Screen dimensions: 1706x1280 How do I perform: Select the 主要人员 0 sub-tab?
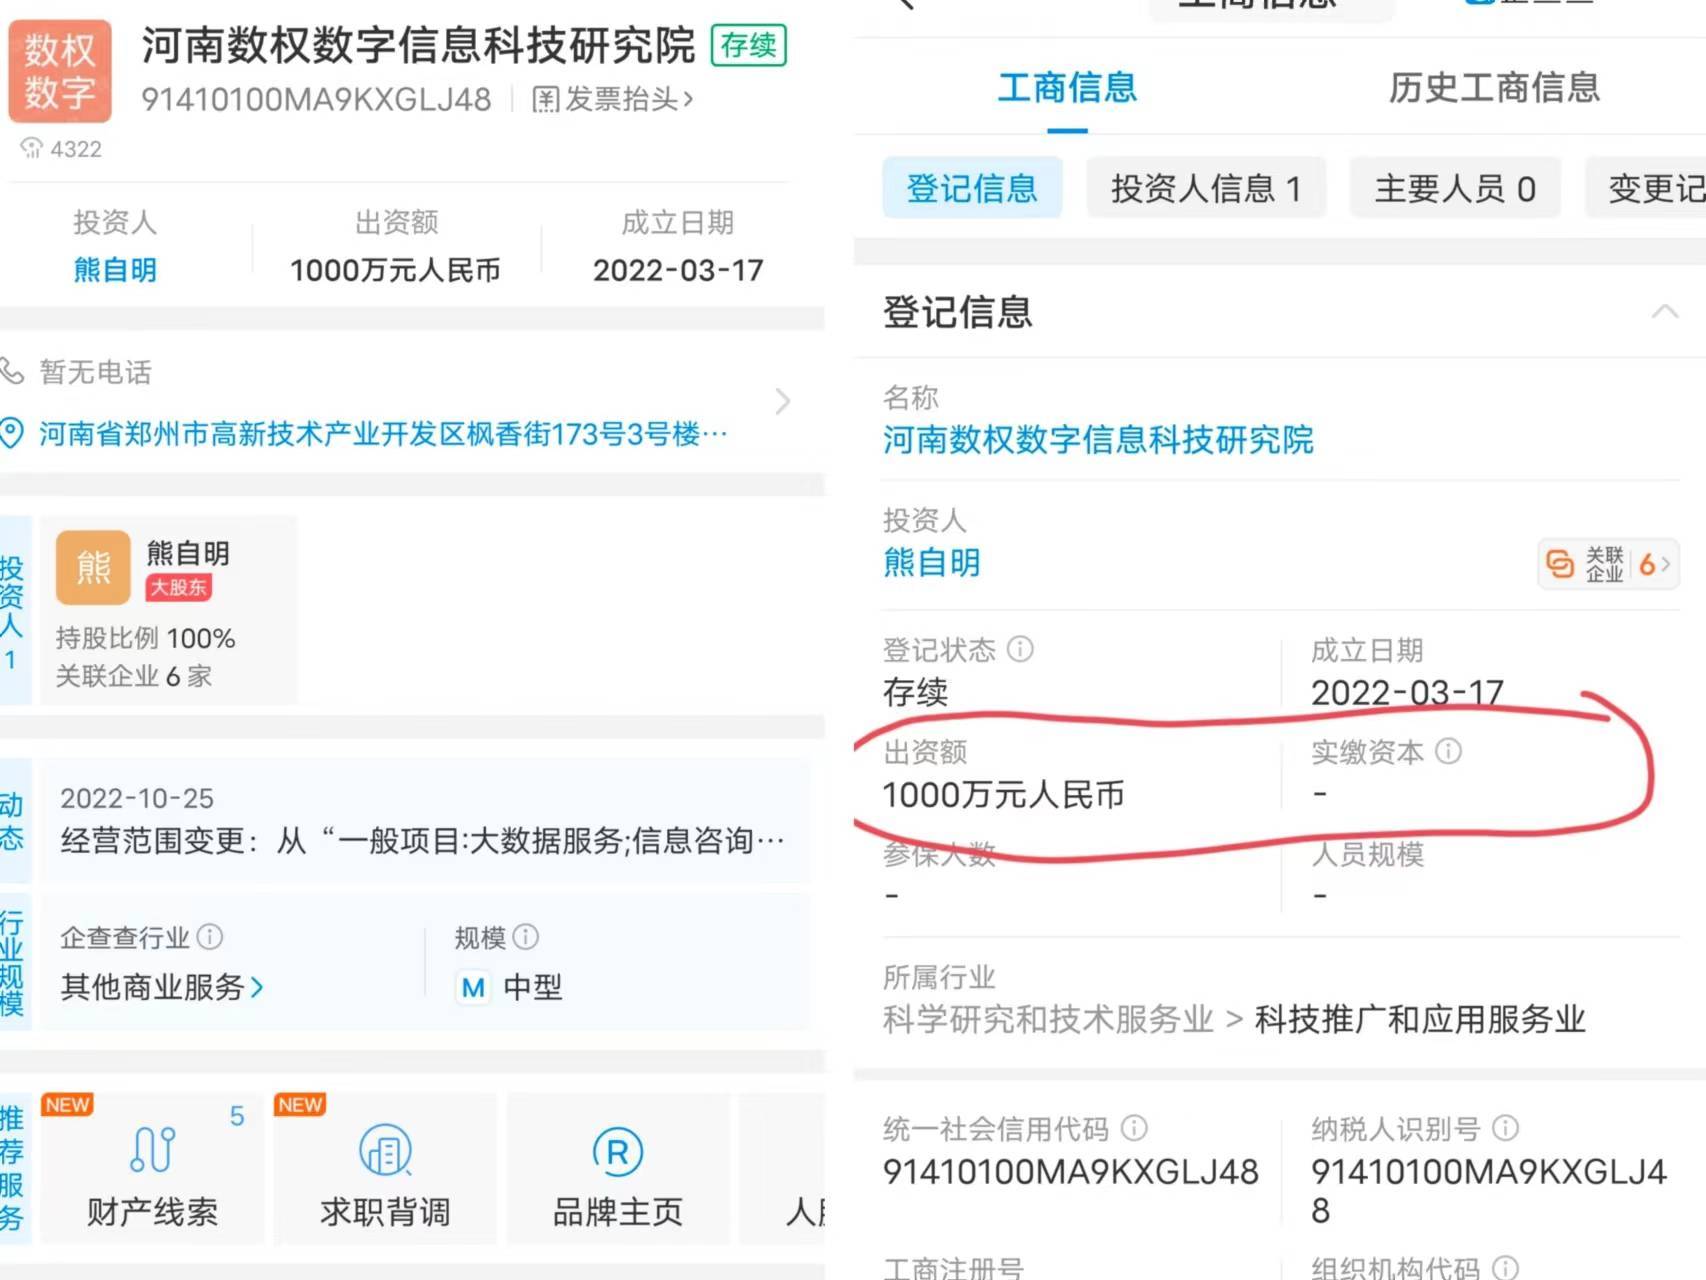pyautogui.click(x=1454, y=188)
